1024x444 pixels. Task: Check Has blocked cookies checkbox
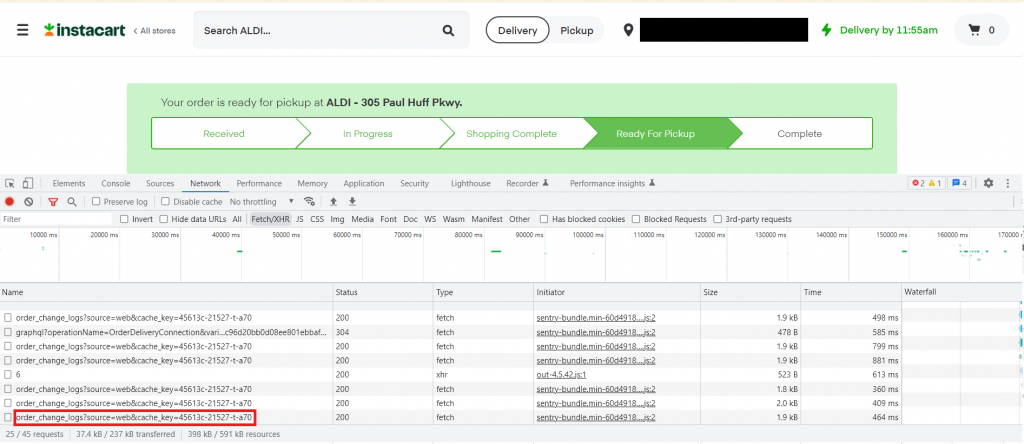pos(544,219)
